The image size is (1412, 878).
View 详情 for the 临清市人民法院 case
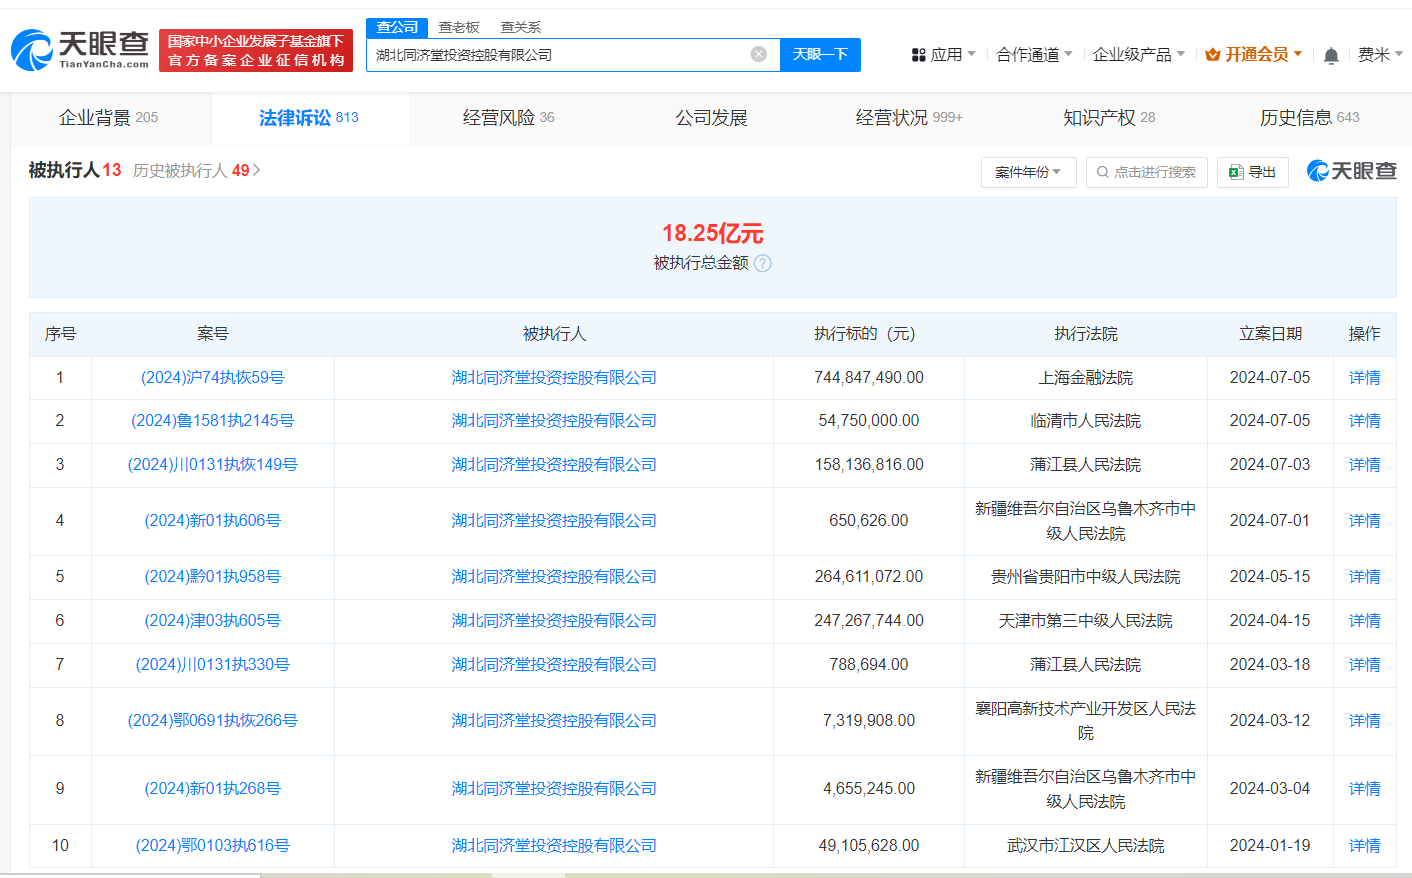pyautogui.click(x=1364, y=421)
